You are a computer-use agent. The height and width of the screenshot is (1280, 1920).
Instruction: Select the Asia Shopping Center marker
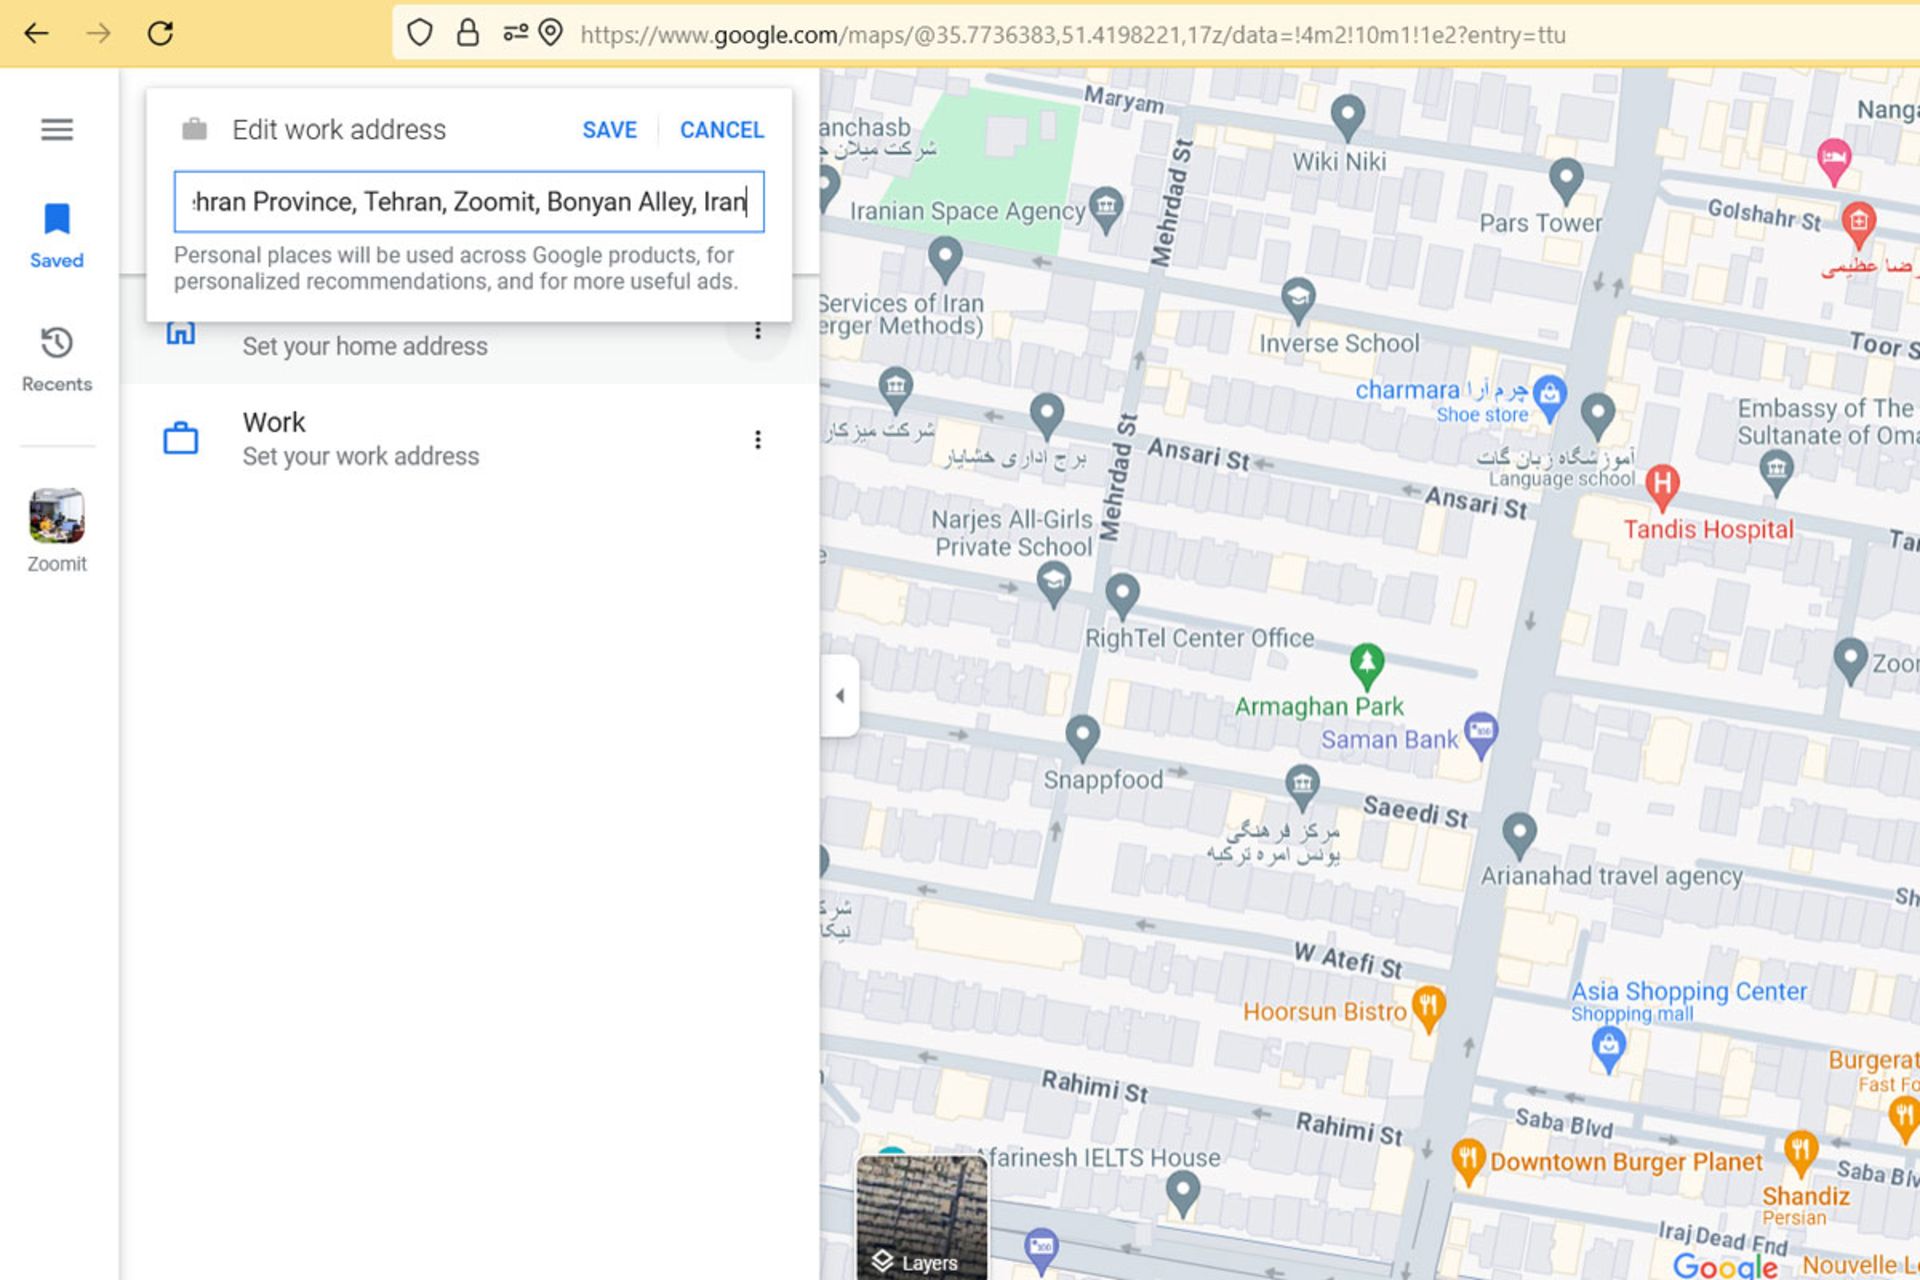click(1608, 1050)
